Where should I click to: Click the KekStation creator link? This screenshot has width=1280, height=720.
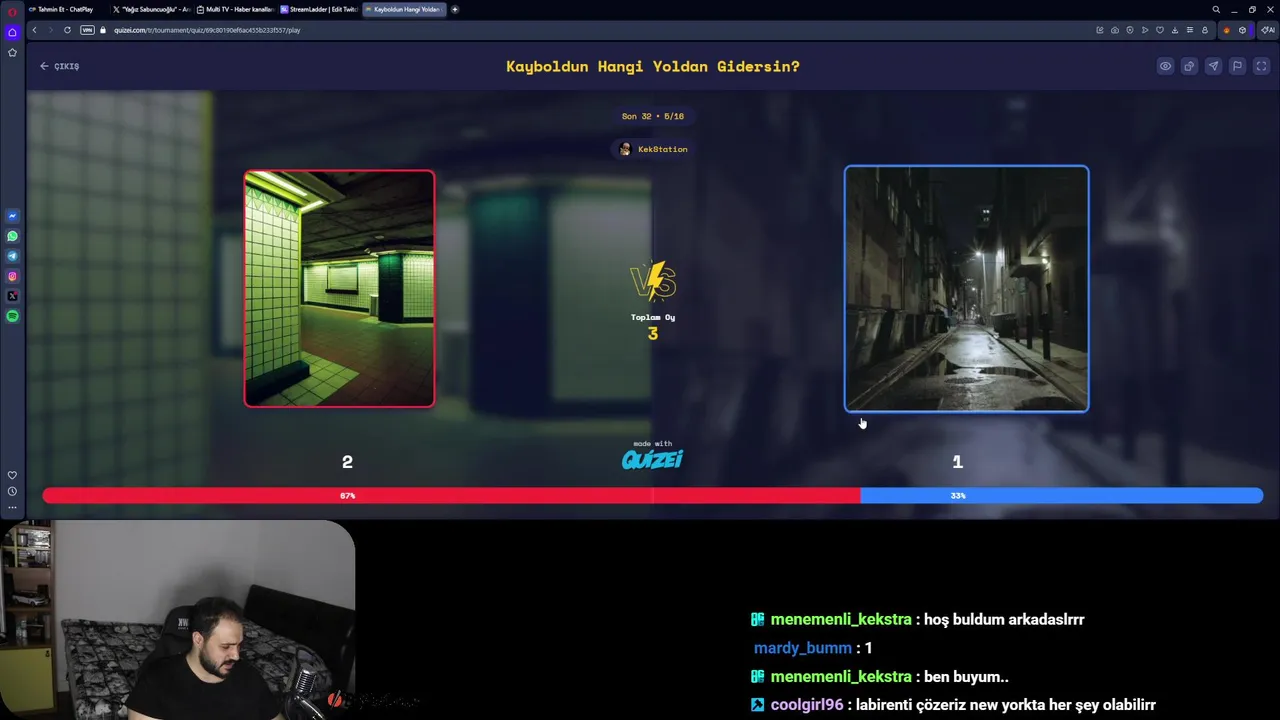653,149
